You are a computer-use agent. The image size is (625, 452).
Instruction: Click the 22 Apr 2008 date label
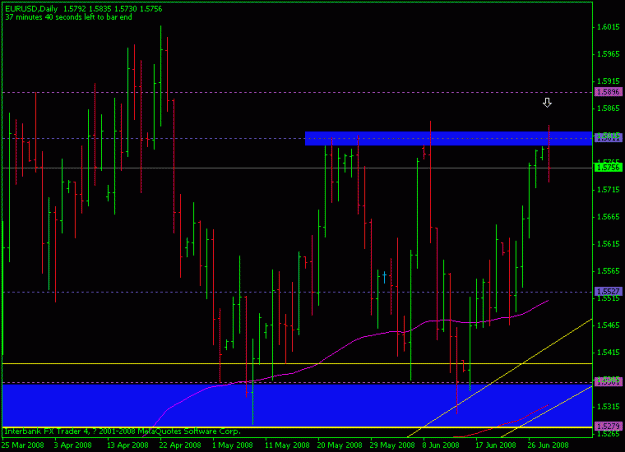180,445
